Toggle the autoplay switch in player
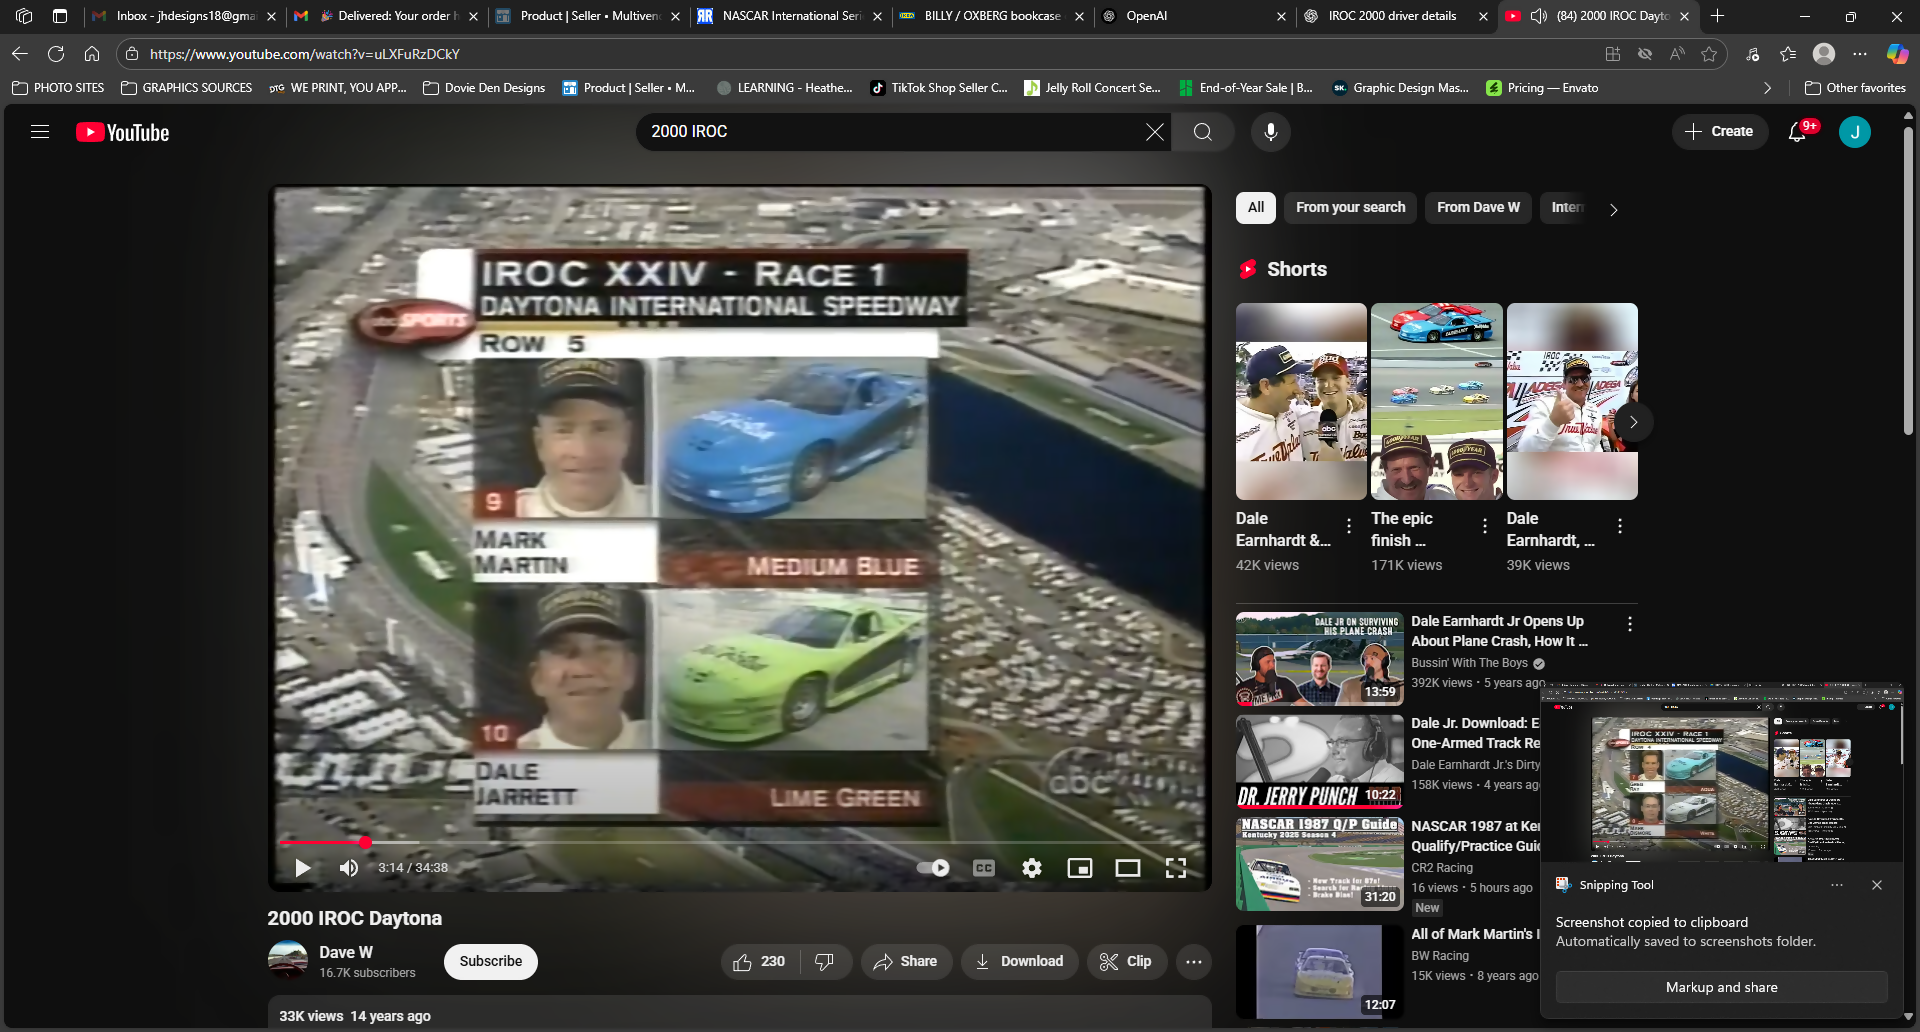Image resolution: width=1920 pixels, height=1032 pixels. tap(933, 868)
